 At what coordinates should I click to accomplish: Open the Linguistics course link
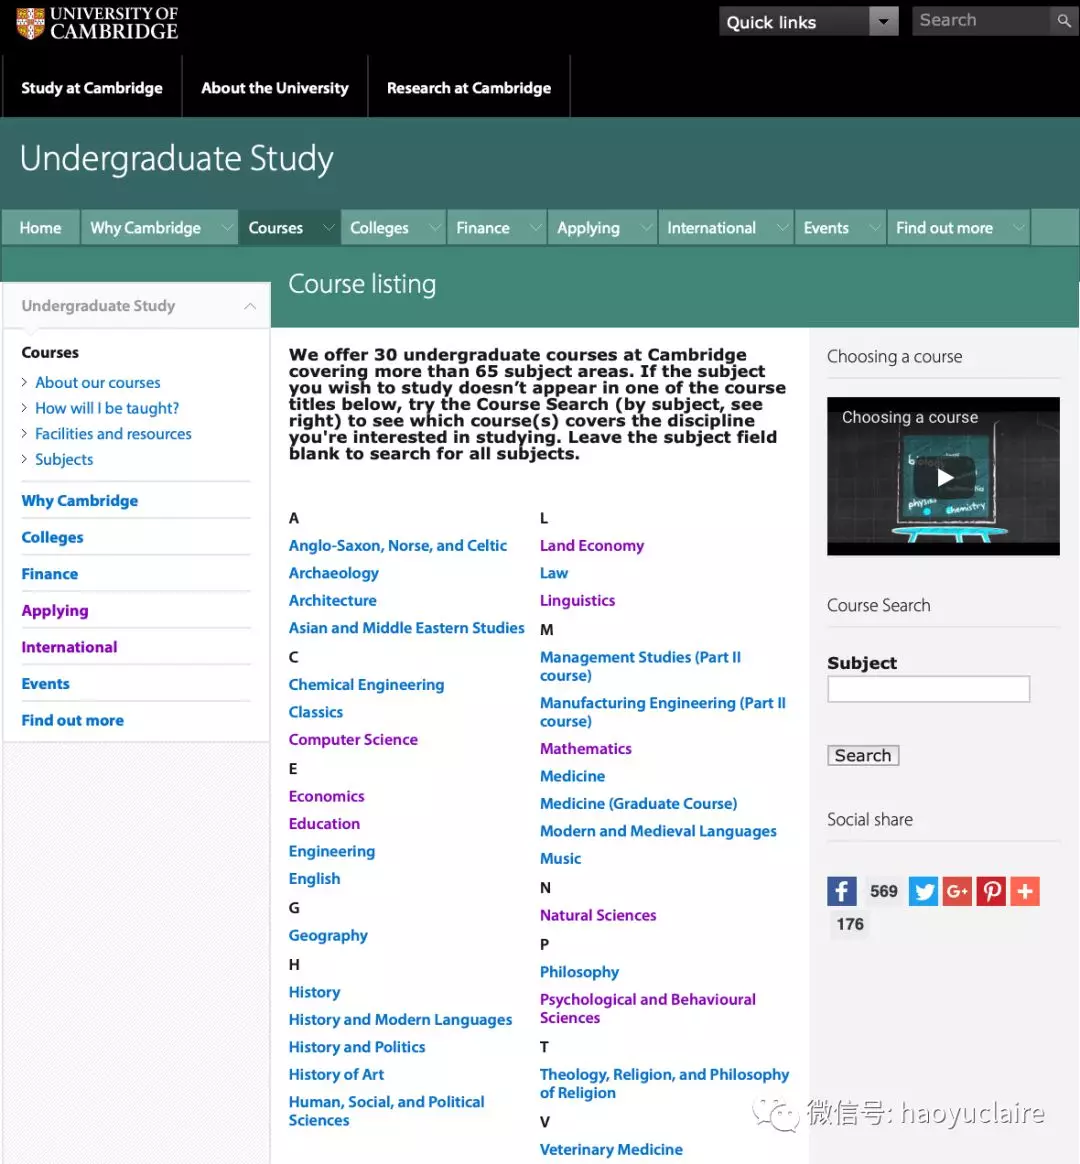pos(577,601)
